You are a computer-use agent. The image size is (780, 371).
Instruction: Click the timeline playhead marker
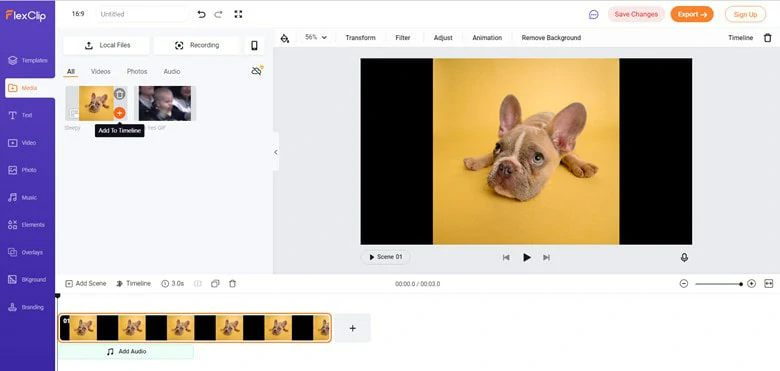click(57, 296)
